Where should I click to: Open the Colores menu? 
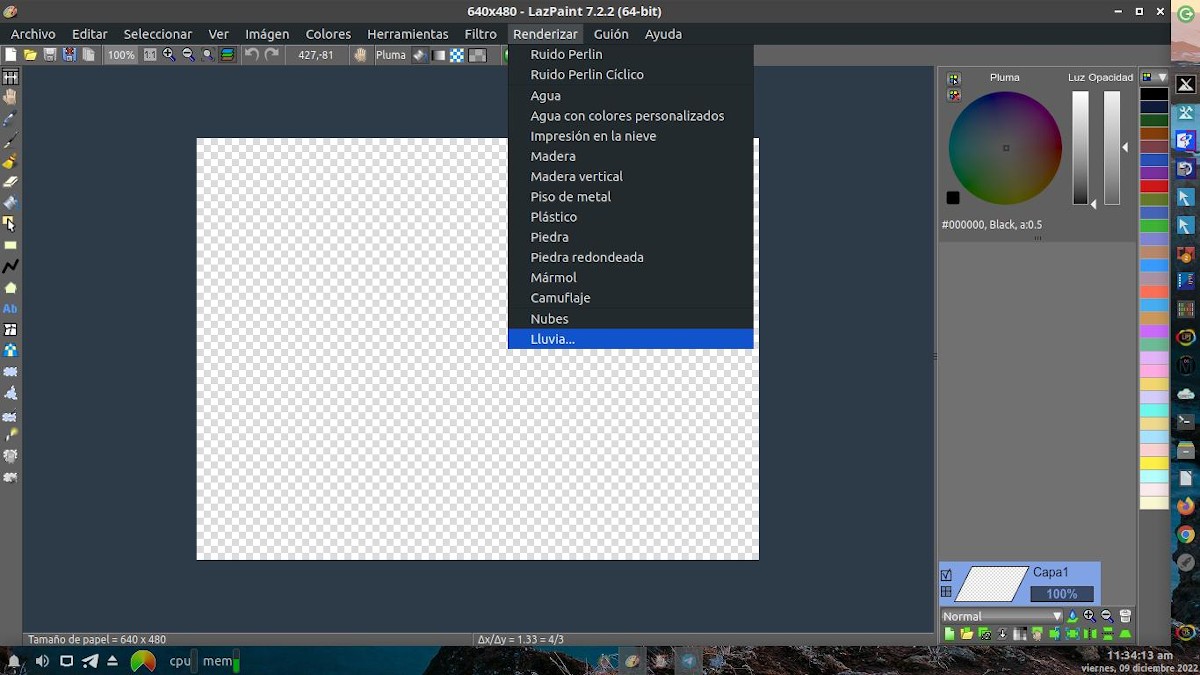coord(328,34)
